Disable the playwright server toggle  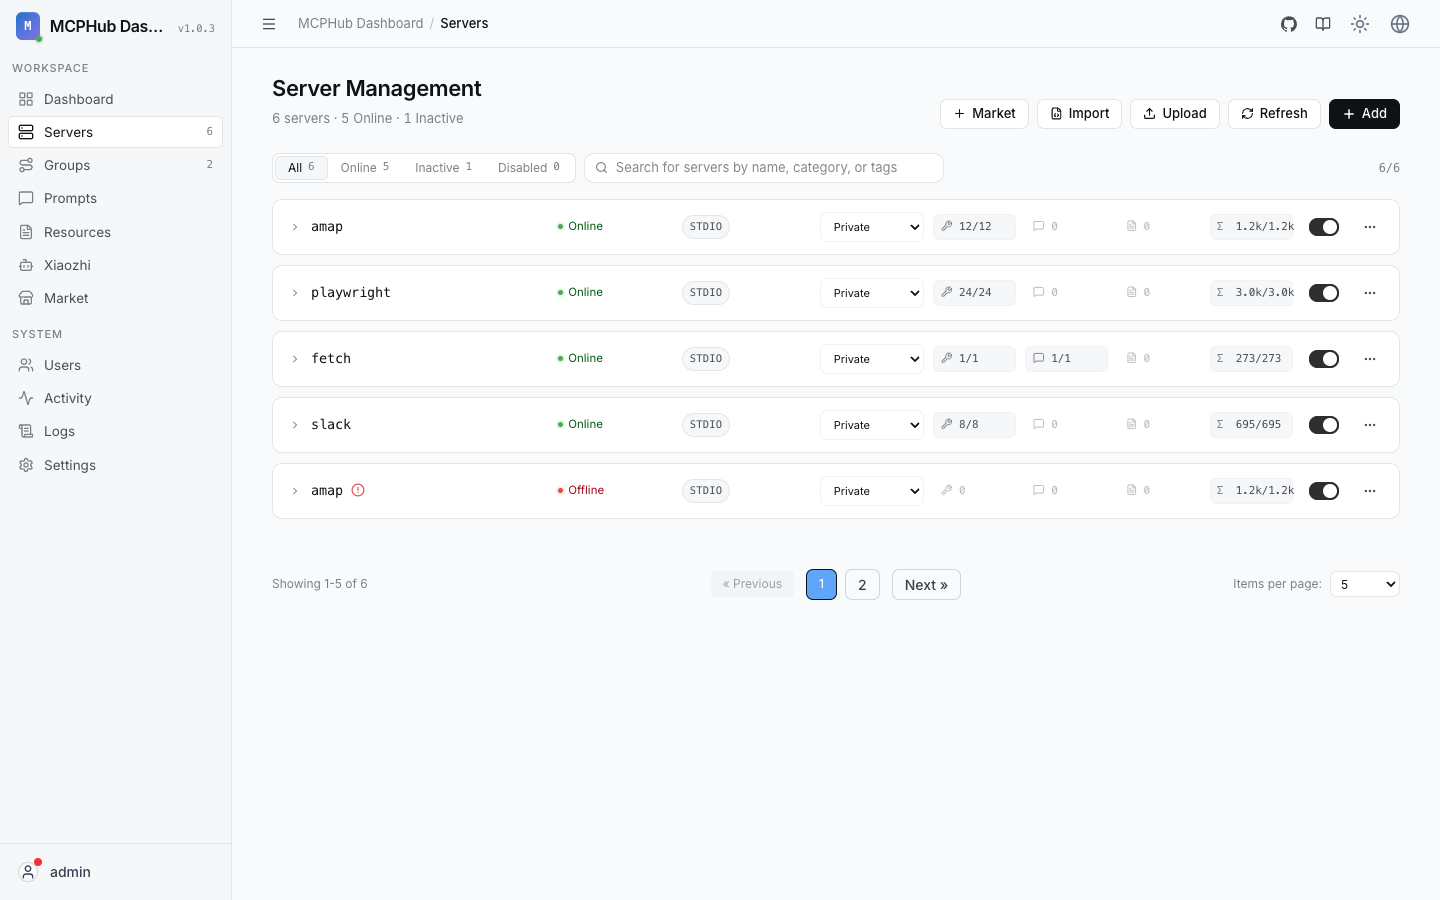(x=1324, y=293)
